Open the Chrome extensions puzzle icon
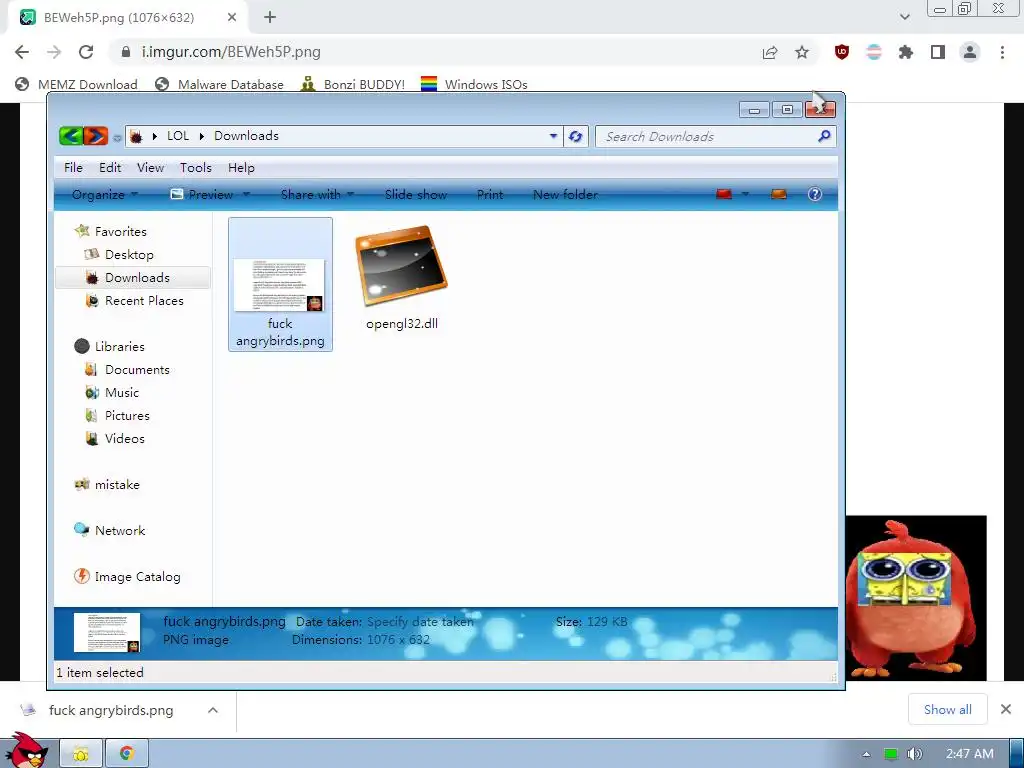 tap(906, 52)
